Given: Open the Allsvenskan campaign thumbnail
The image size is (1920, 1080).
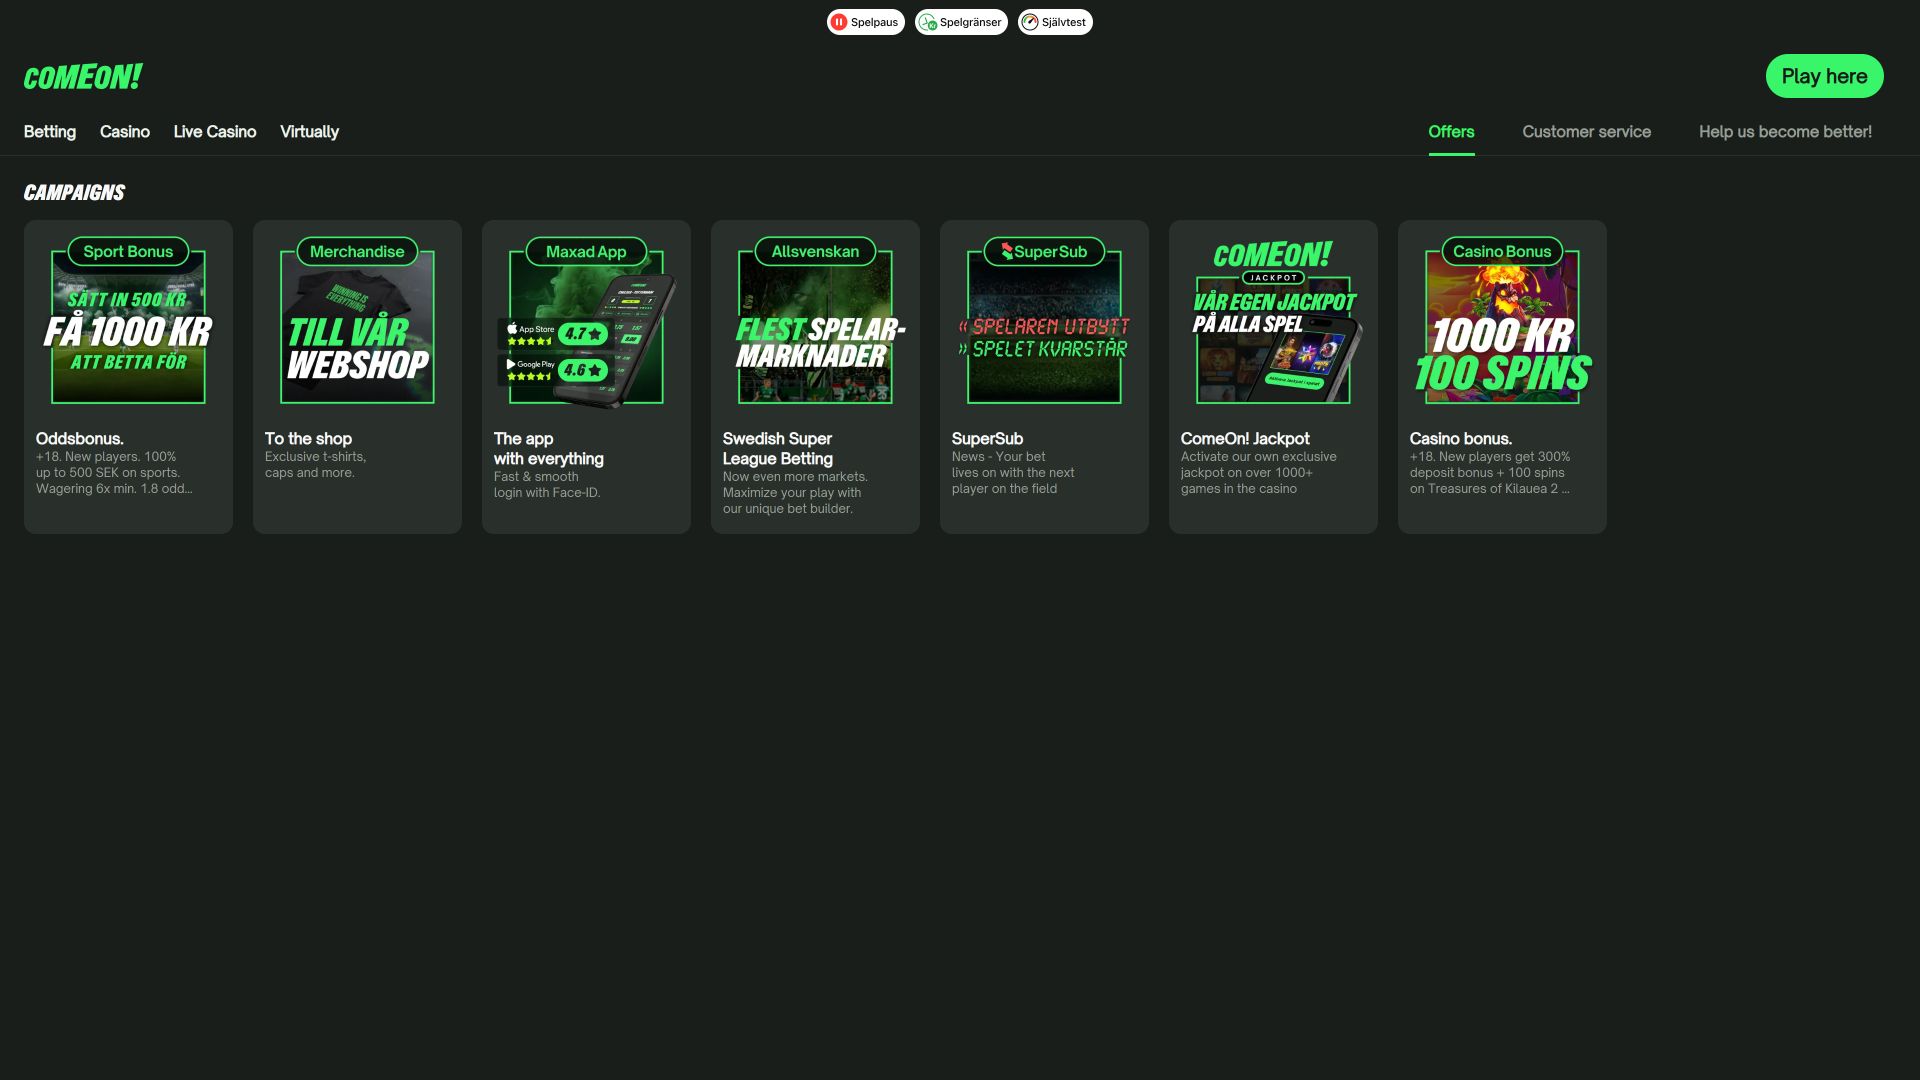Looking at the screenshot, I should point(815,322).
